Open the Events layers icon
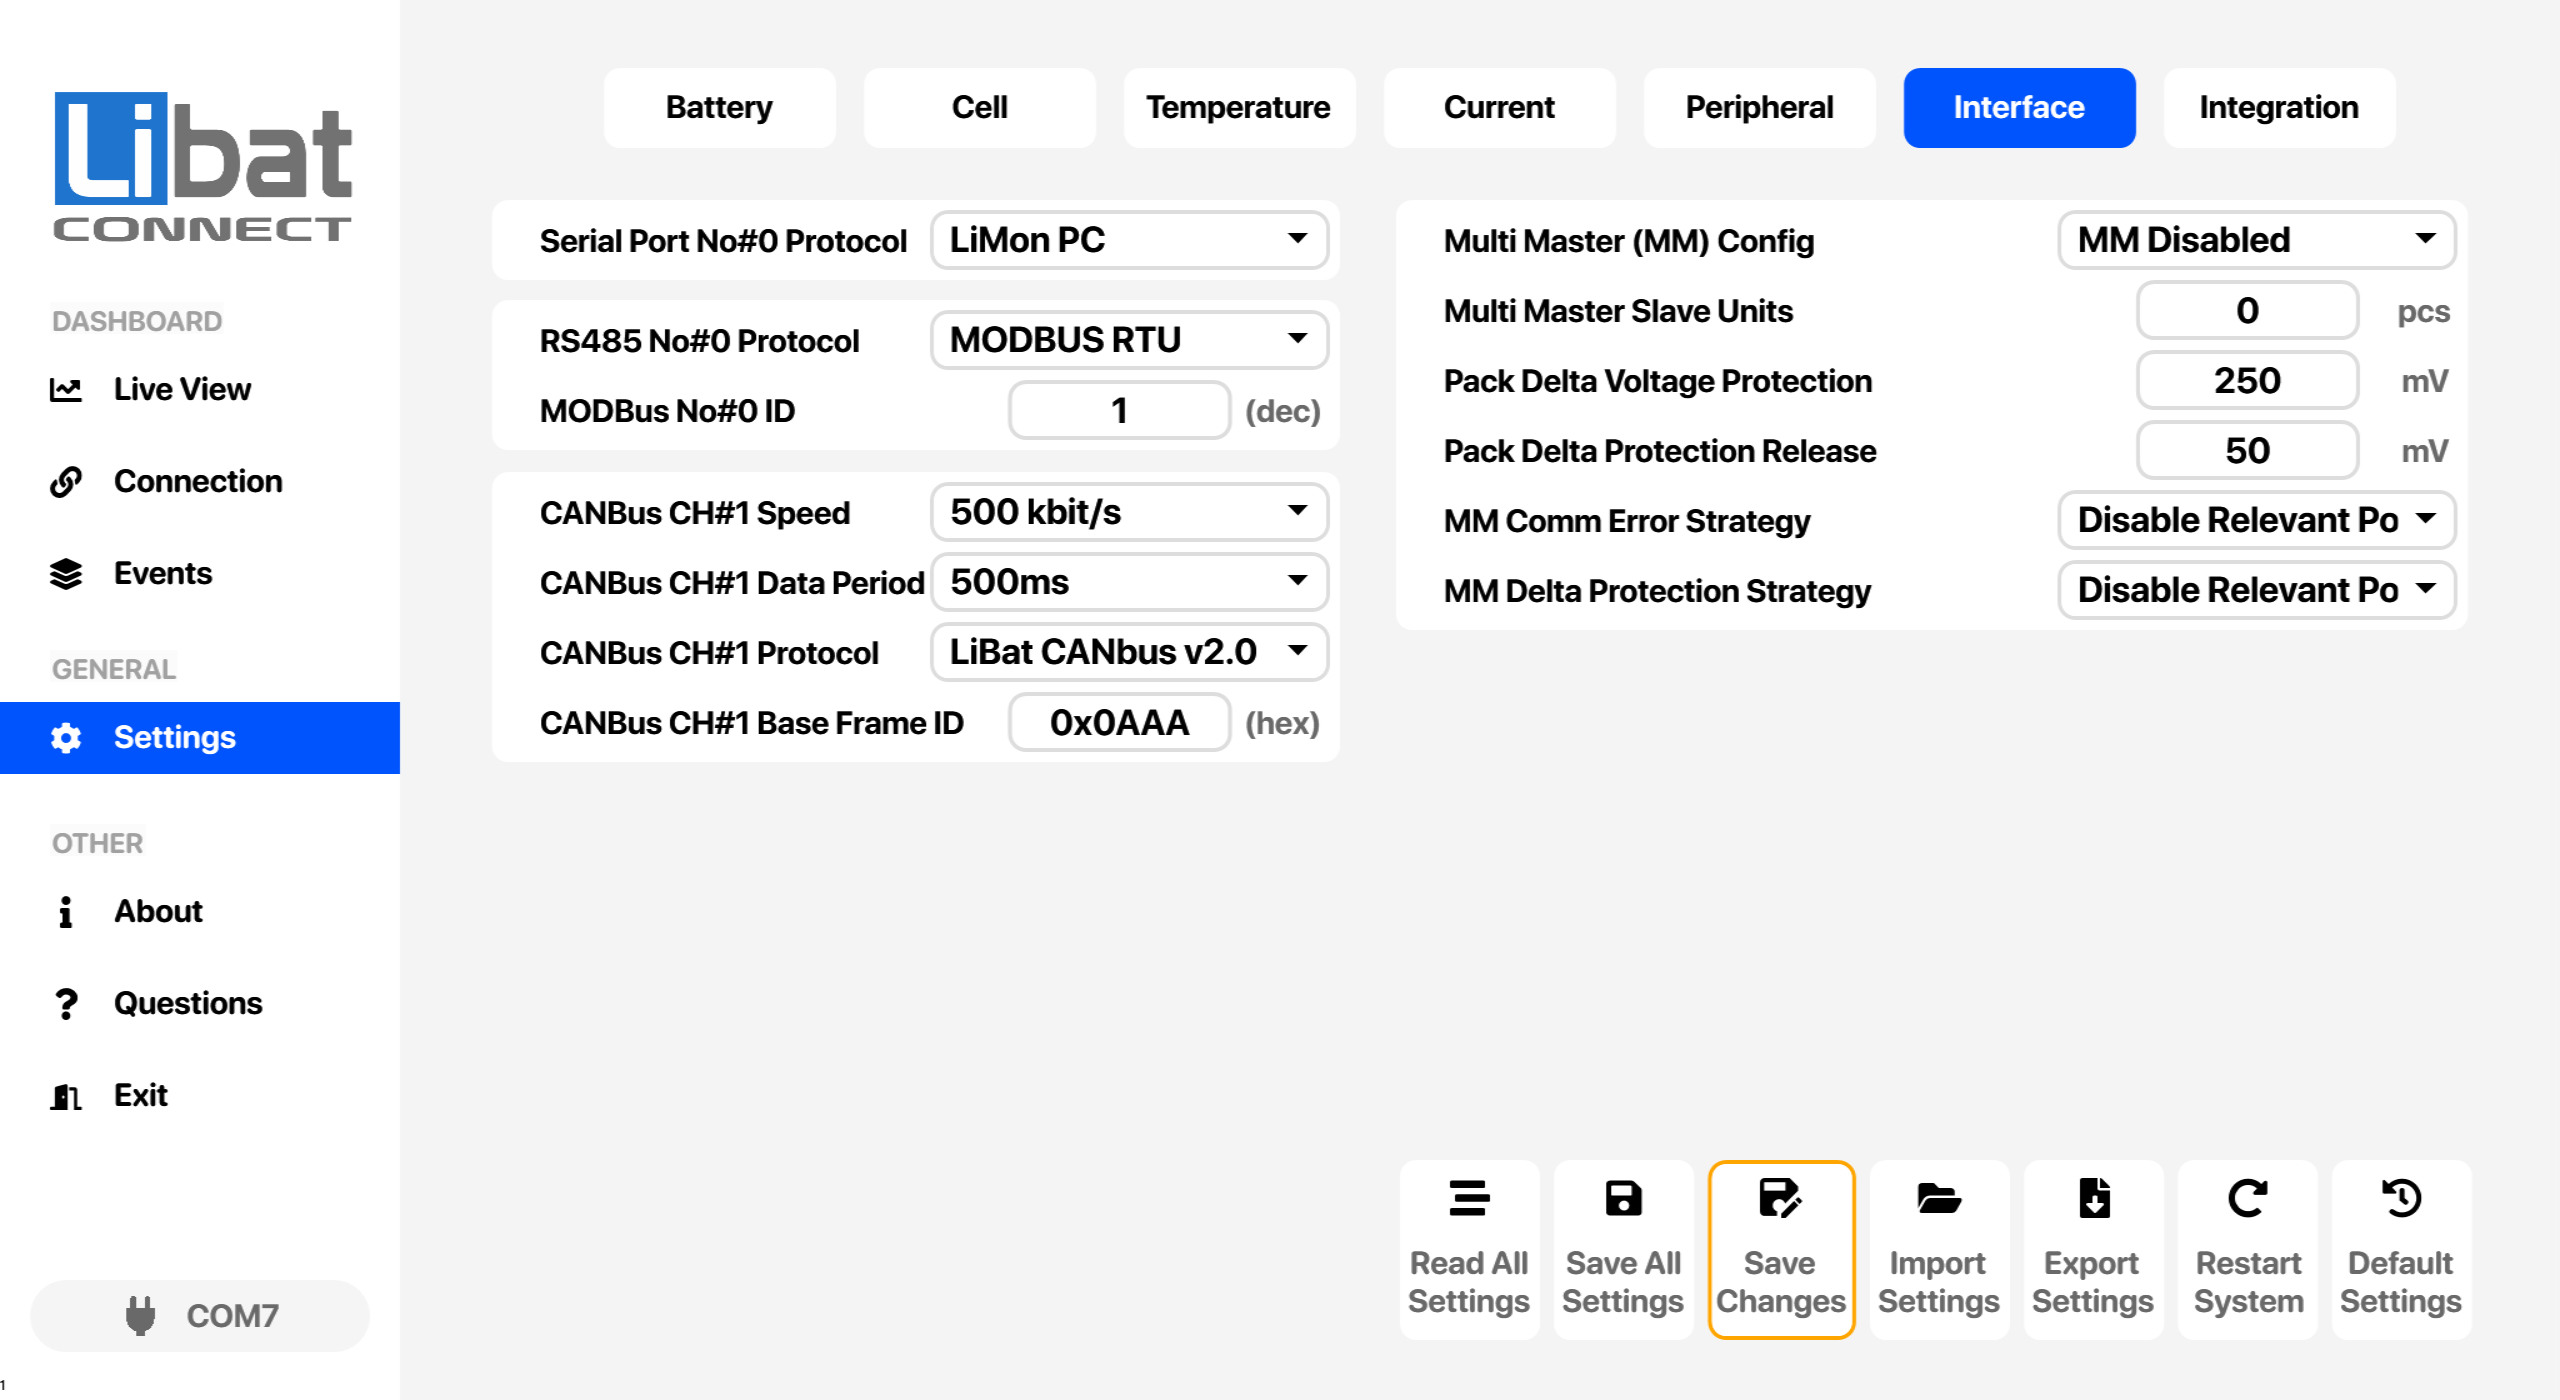 (x=66, y=574)
